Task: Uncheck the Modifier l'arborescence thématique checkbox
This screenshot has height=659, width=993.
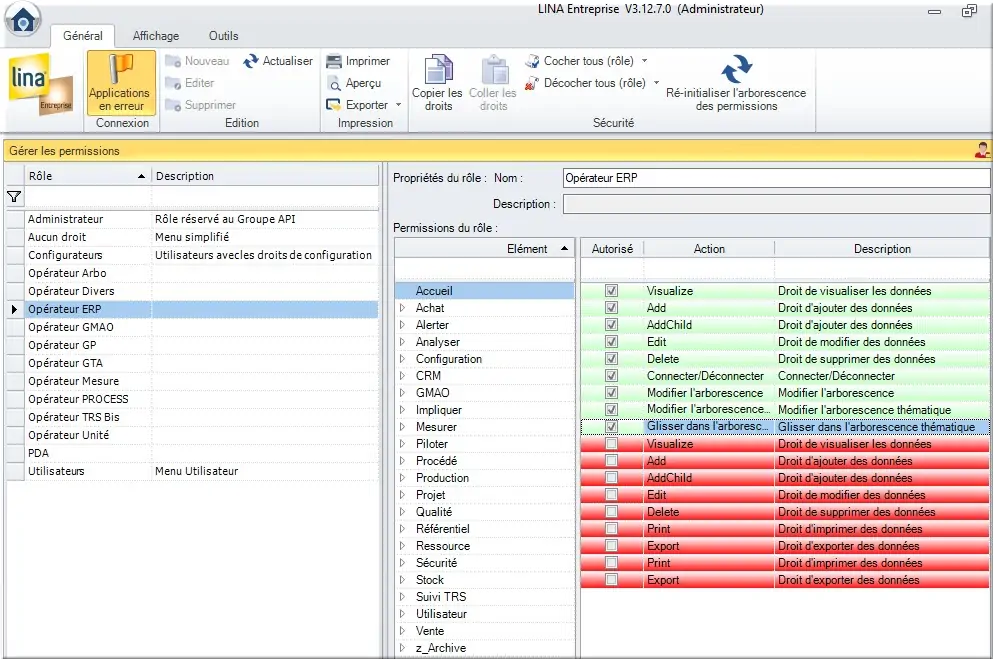Action: pyautogui.click(x=611, y=410)
